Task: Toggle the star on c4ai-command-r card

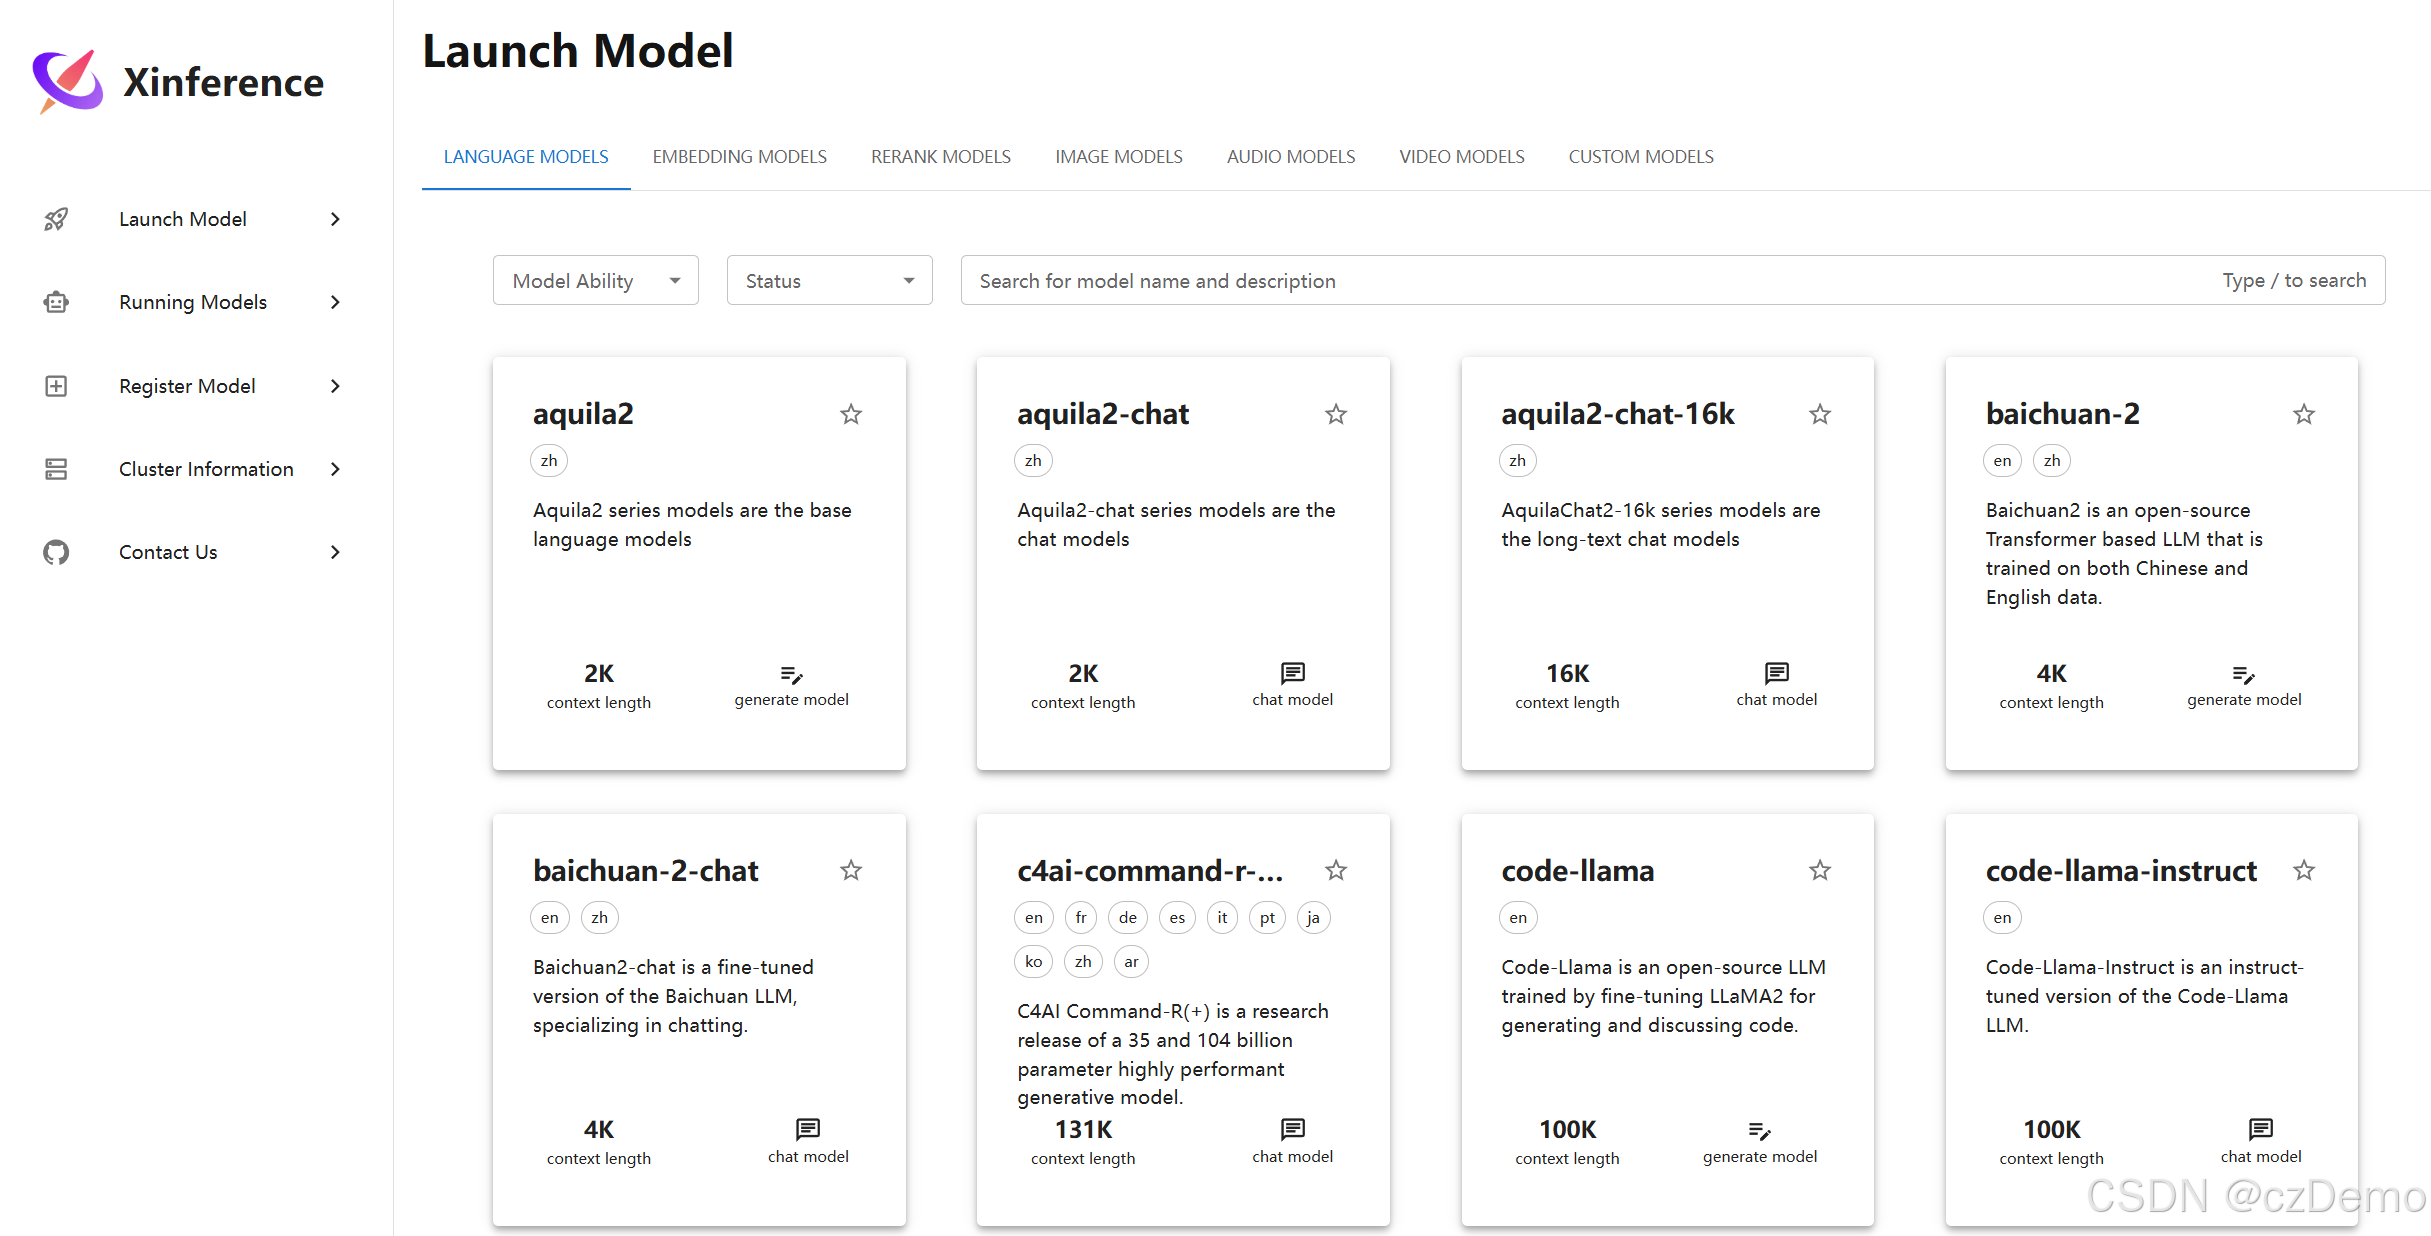Action: pos(1336,870)
